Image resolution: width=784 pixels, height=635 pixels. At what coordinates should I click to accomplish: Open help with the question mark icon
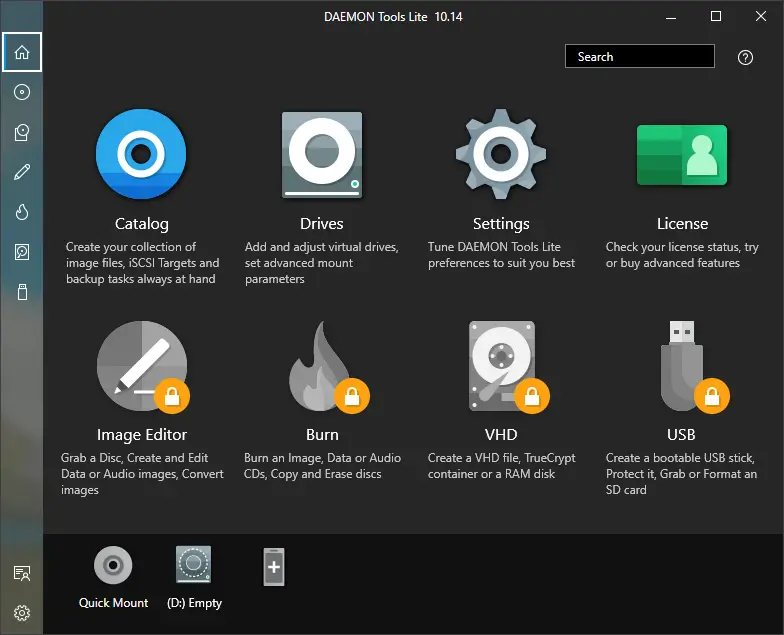point(746,58)
